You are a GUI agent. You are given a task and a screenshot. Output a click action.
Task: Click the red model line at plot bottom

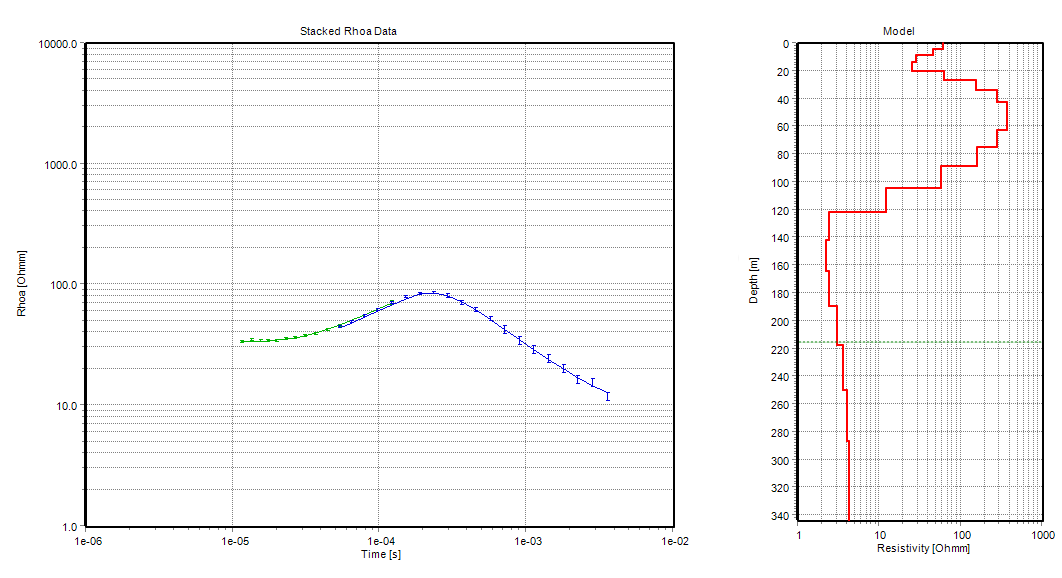tap(848, 515)
